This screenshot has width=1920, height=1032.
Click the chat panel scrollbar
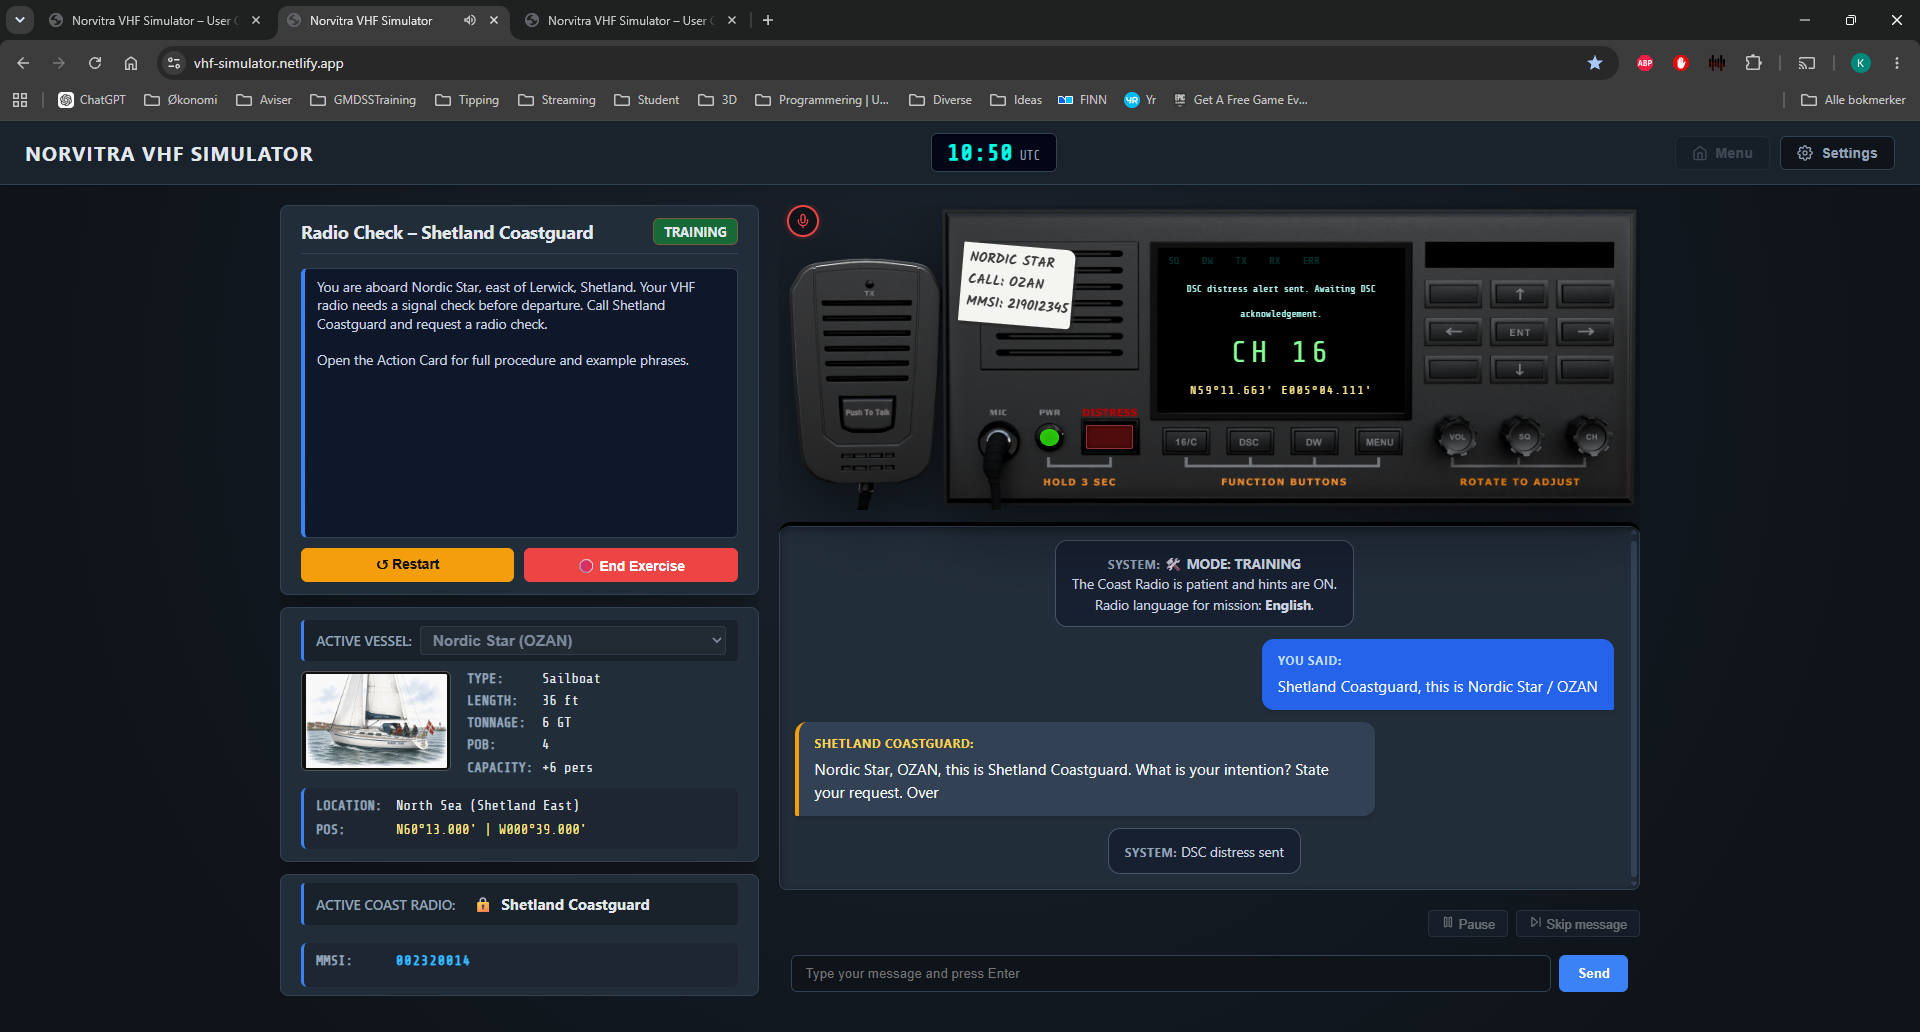[1634, 710]
